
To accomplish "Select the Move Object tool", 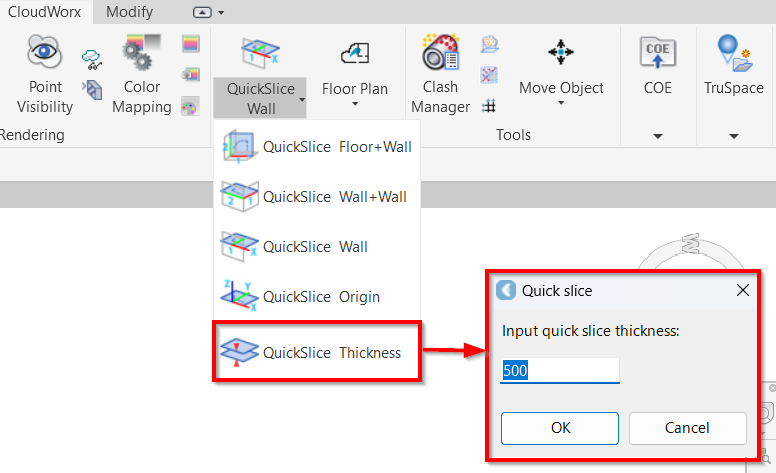I will (x=560, y=53).
